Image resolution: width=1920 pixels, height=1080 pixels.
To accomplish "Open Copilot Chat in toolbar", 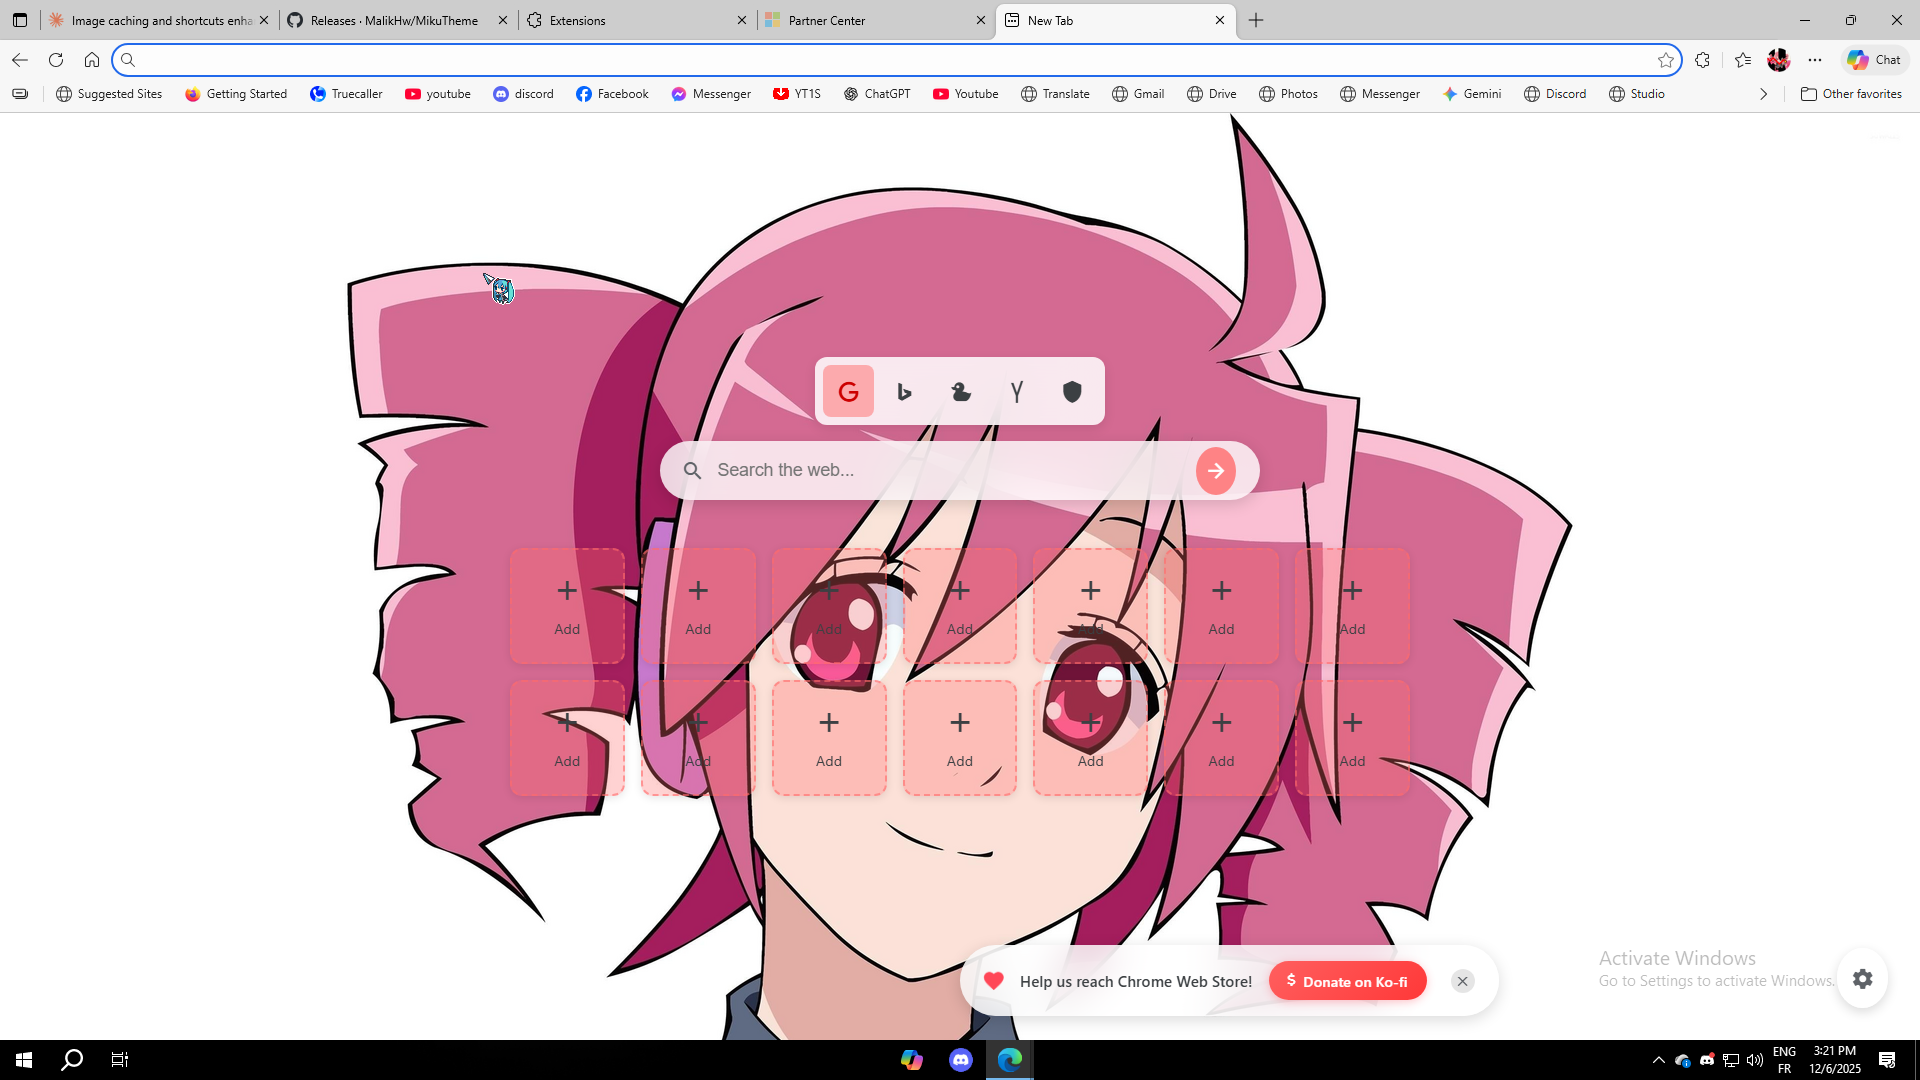I will [1874, 60].
